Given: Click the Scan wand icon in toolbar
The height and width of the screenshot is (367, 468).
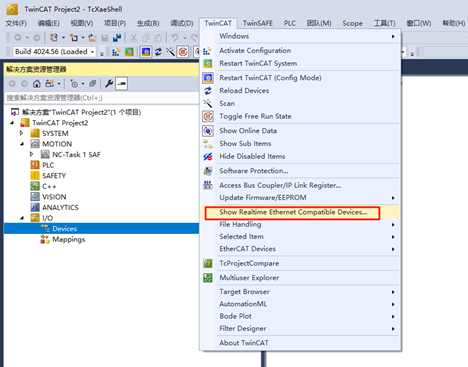Looking at the screenshot, I should point(170,52).
